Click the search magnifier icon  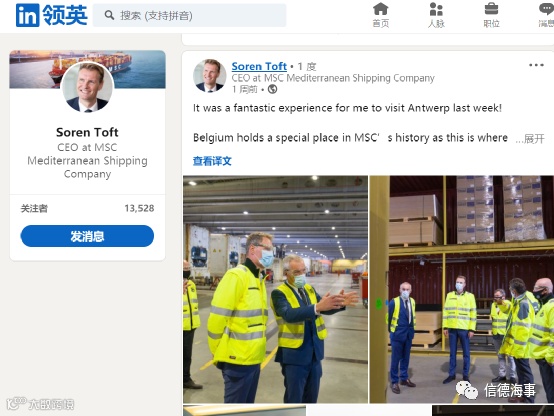pyautogui.click(x=110, y=15)
